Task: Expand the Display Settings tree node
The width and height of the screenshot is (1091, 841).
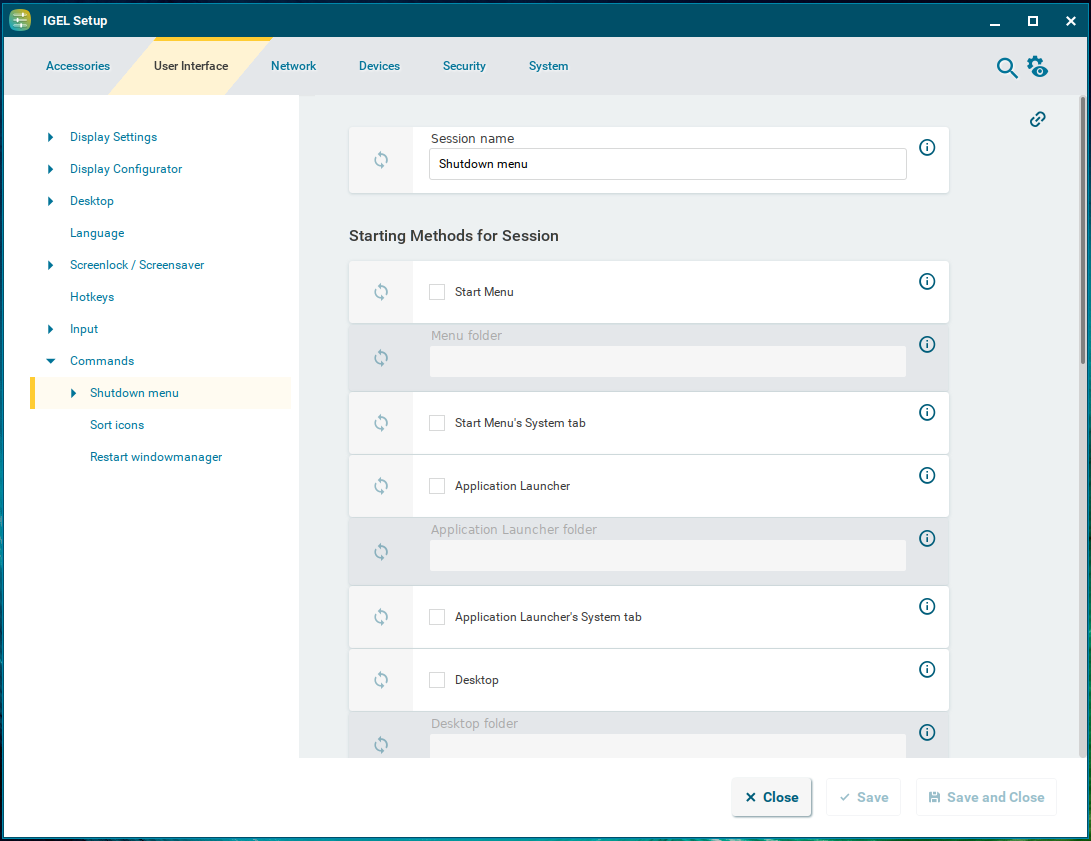Action: point(51,137)
